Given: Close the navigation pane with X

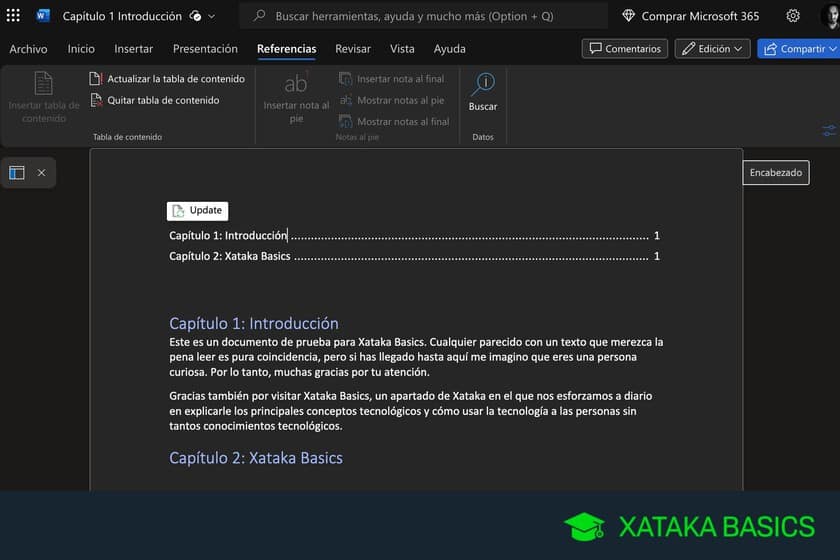Looking at the screenshot, I should [41, 172].
